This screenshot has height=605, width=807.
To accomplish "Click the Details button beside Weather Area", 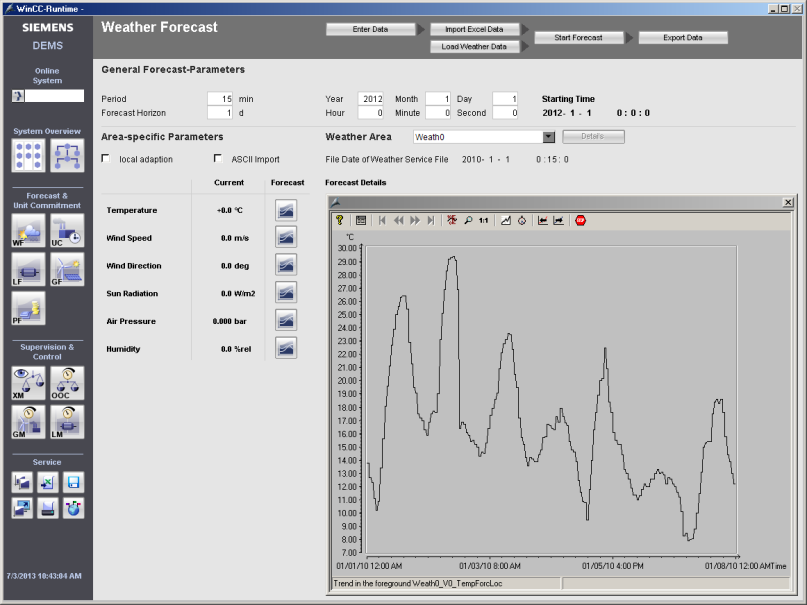I will 593,136.
